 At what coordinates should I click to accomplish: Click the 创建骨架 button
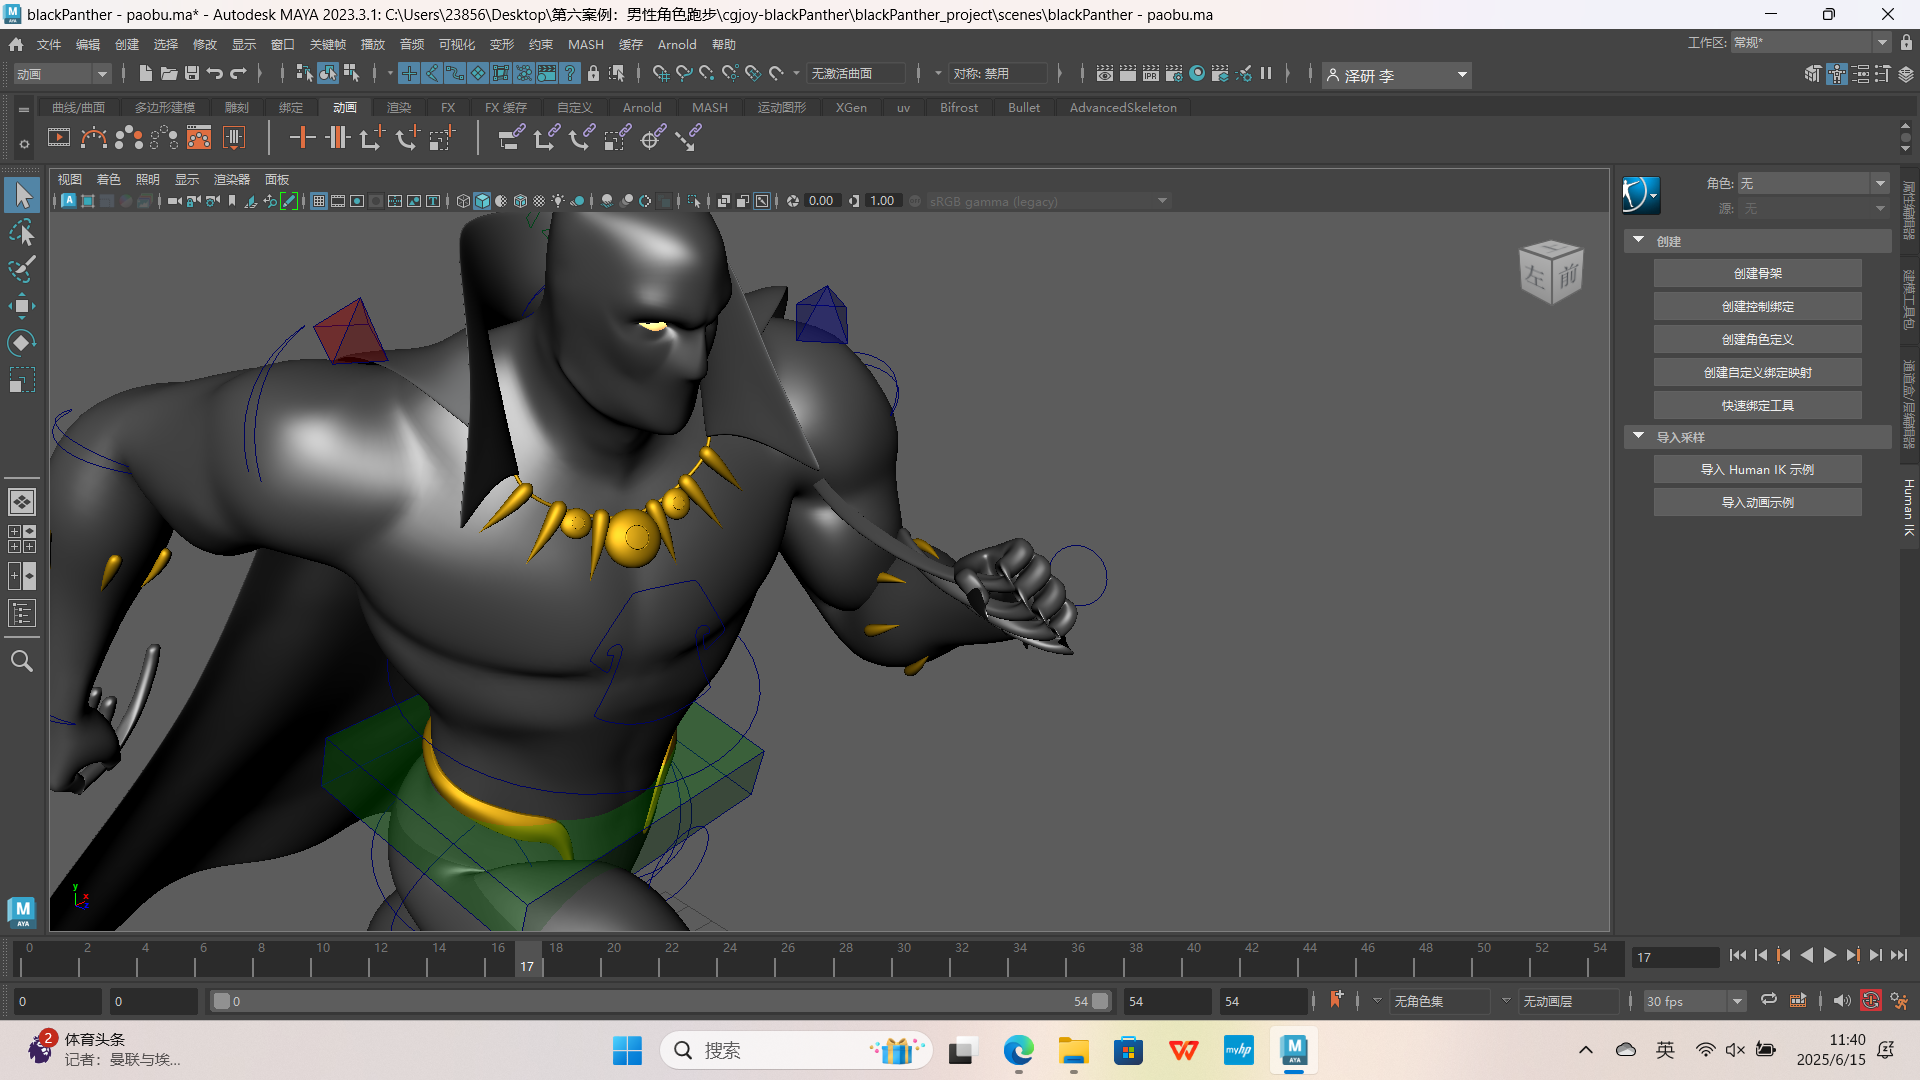[x=1757, y=273]
